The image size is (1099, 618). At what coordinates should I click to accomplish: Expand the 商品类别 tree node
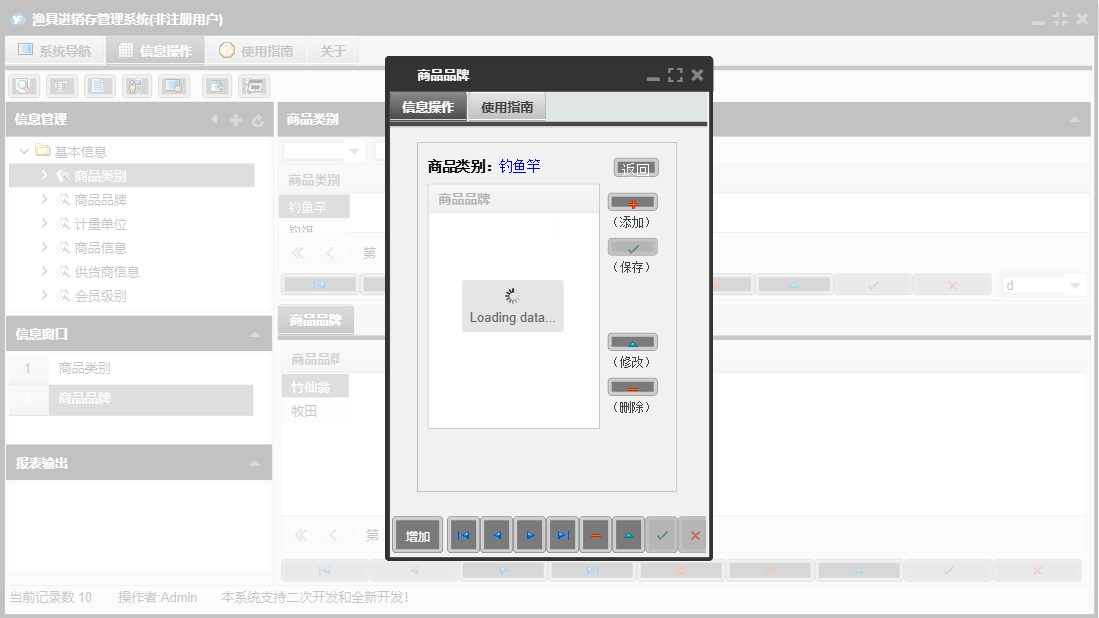click(44, 175)
